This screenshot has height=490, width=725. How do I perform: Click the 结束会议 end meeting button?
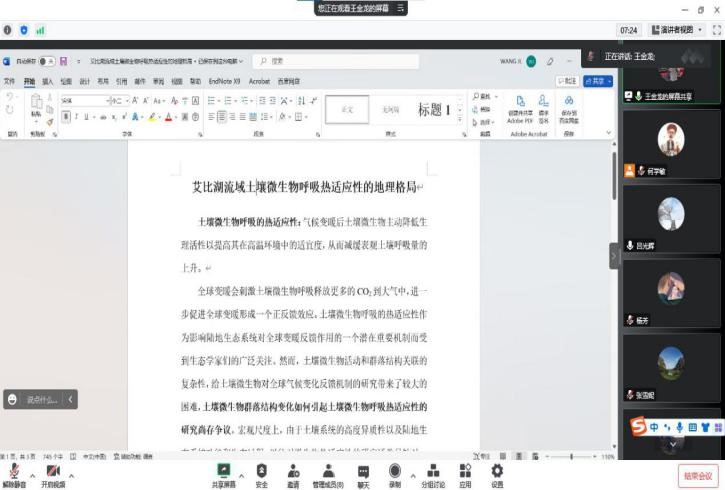click(697, 476)
